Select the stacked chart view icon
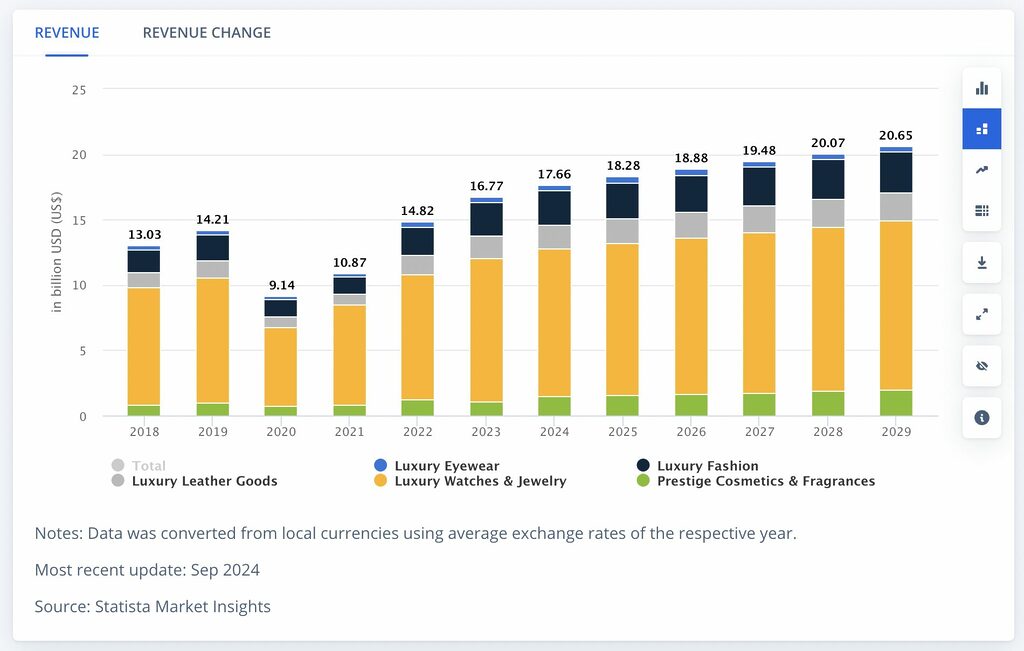 tap(981, 129)
